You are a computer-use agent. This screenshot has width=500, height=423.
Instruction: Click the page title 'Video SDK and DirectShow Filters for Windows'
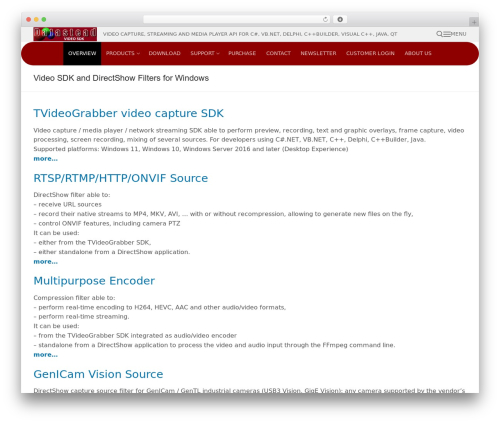click(x=121, y=78)
